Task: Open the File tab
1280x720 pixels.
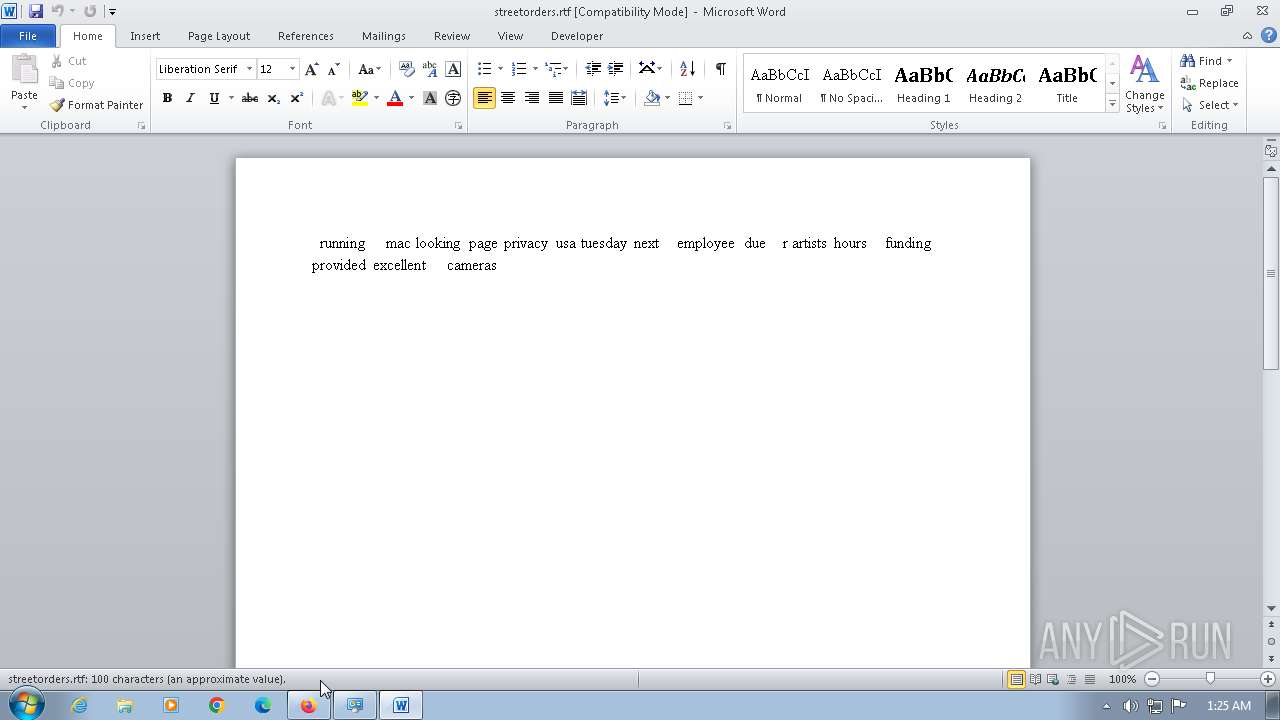Action: (x=28, y=36)
